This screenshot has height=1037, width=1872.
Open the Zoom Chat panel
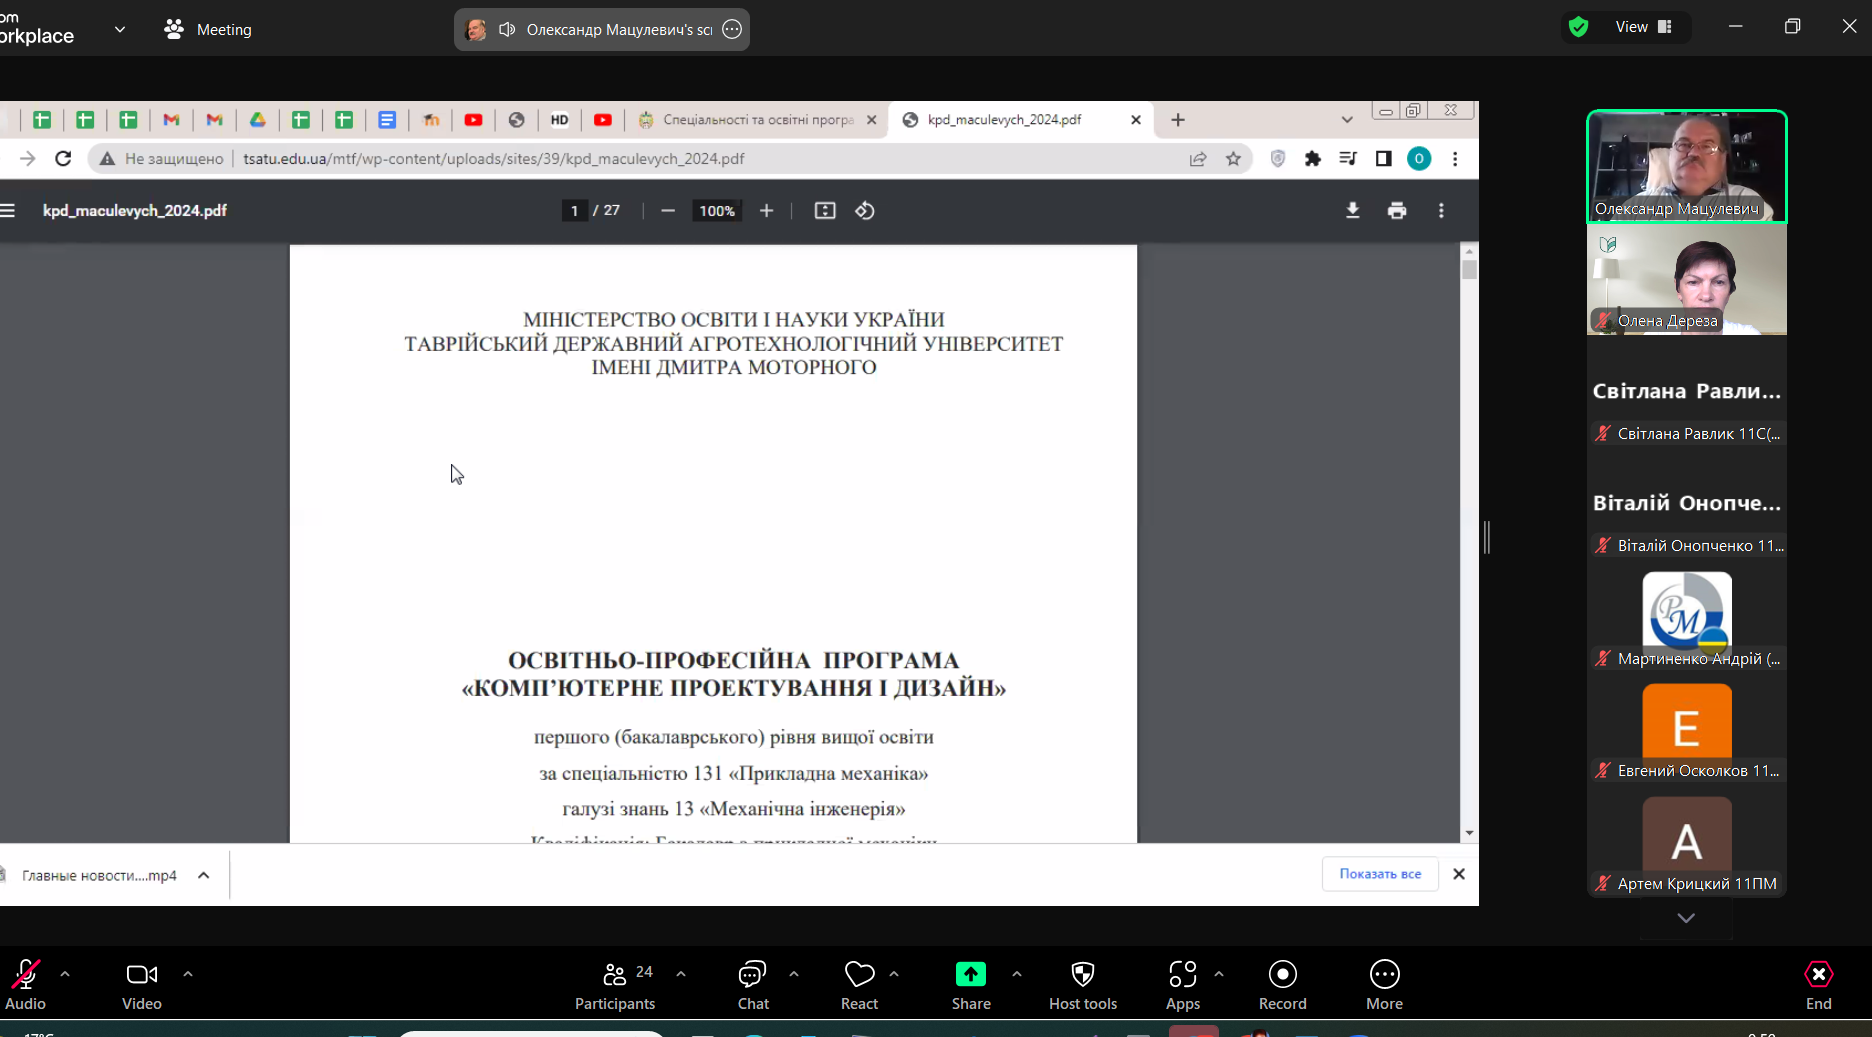click(x=752, y=985)
